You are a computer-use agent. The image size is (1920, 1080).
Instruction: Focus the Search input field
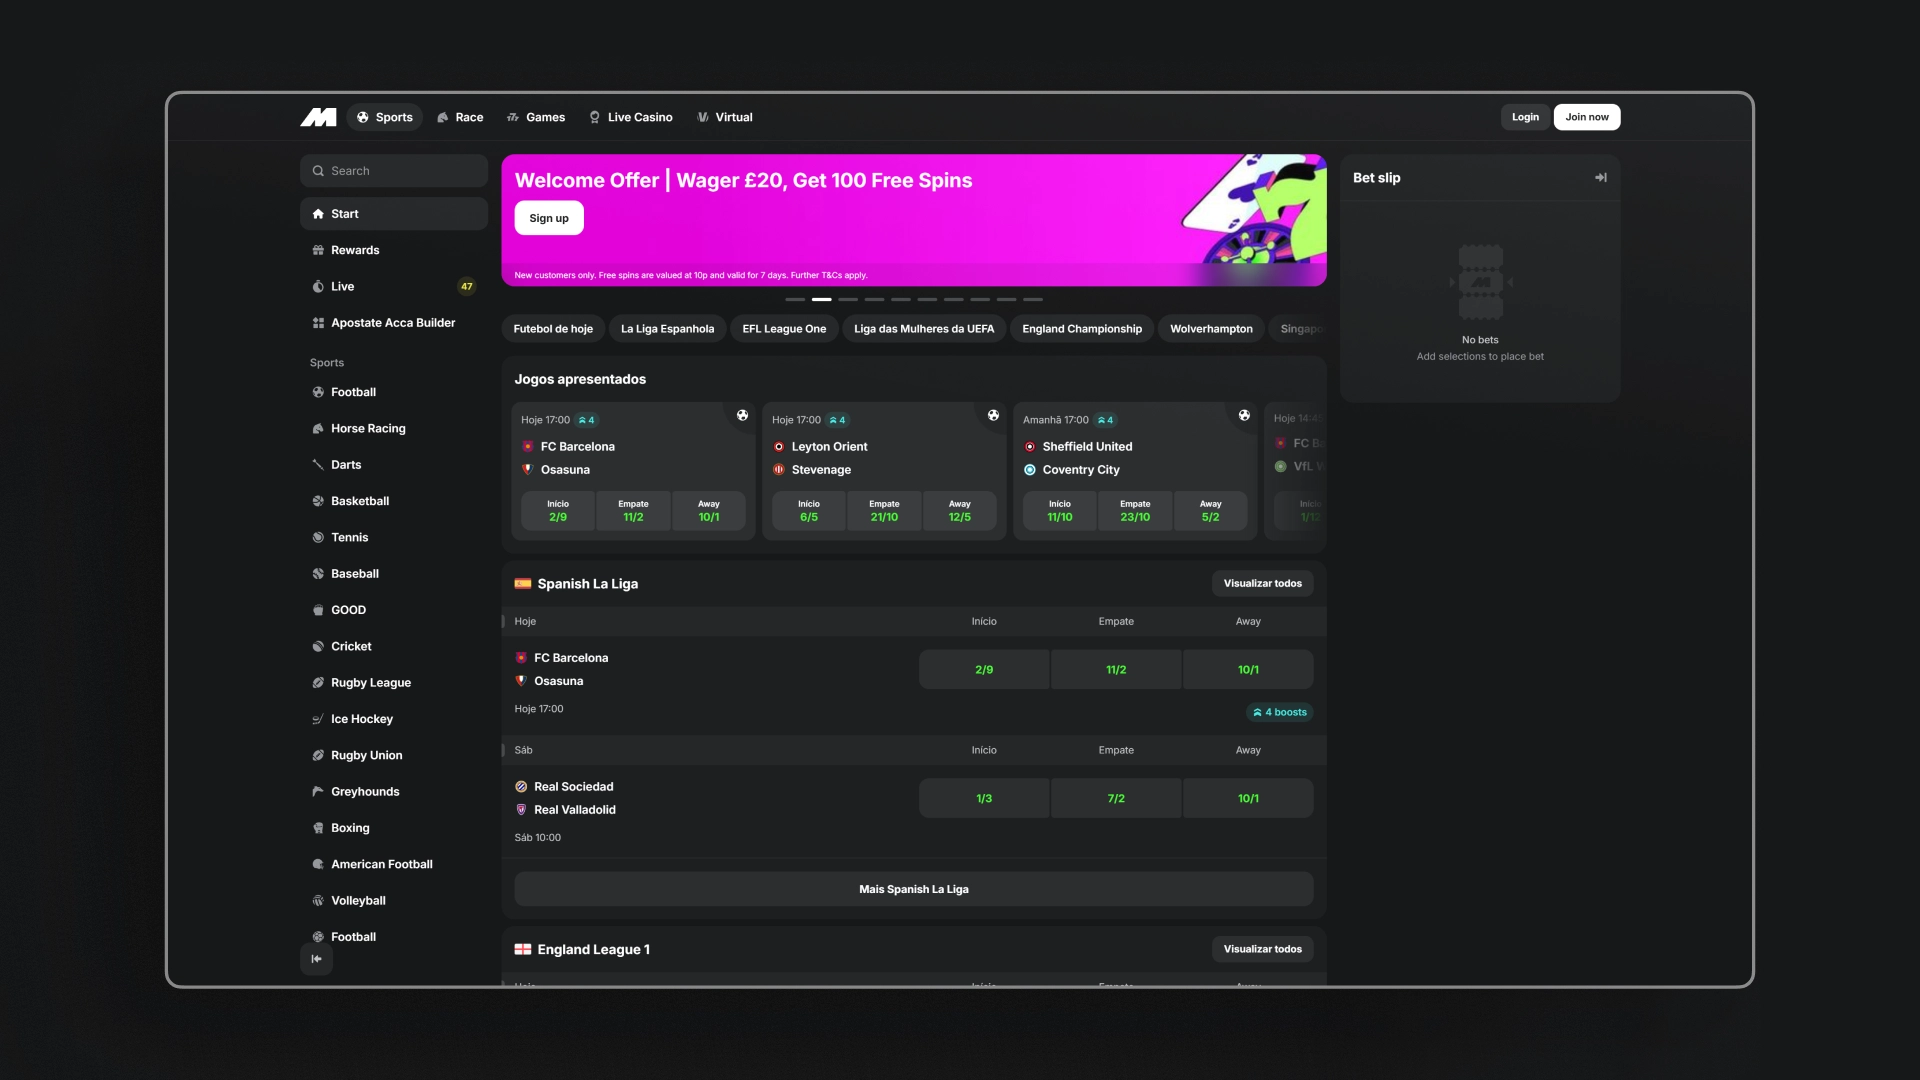(394, 171)
